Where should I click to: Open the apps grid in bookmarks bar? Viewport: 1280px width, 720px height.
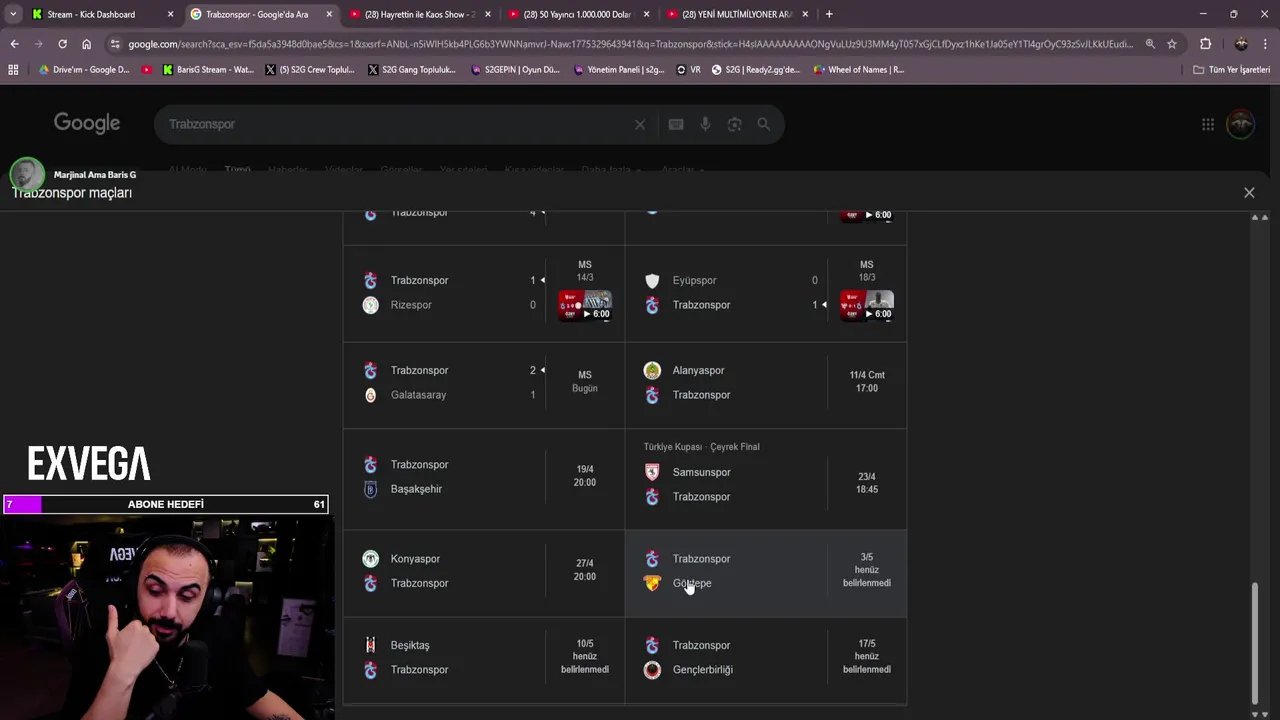click(x=13, y=70)
